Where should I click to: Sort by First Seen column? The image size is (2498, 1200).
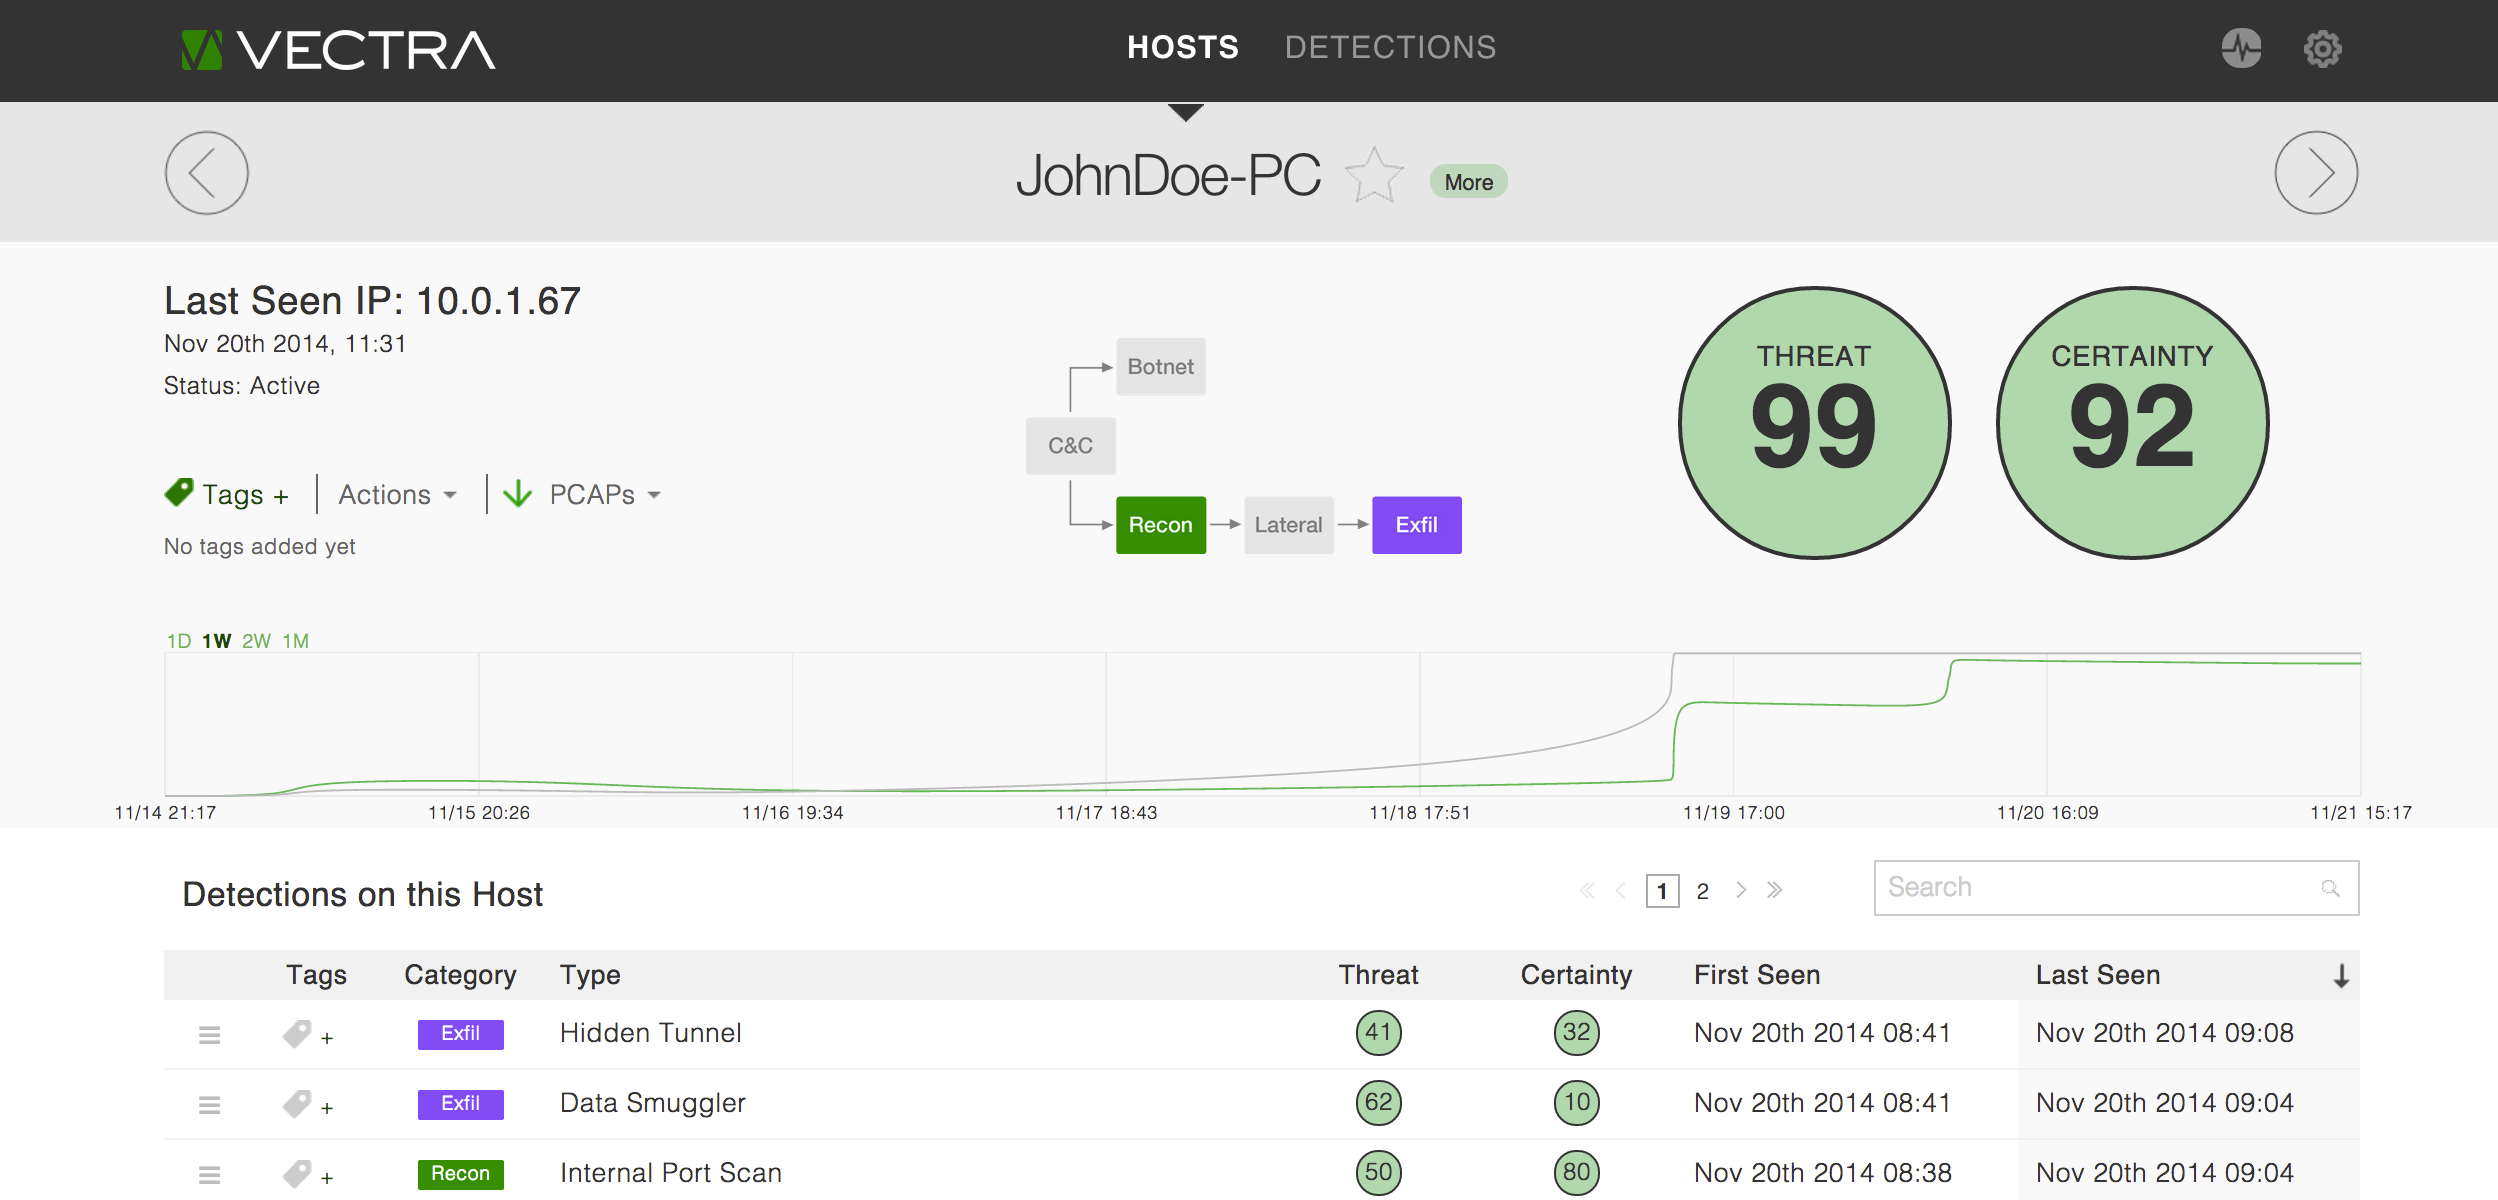pyautogui.click(x=1757, y=975)
